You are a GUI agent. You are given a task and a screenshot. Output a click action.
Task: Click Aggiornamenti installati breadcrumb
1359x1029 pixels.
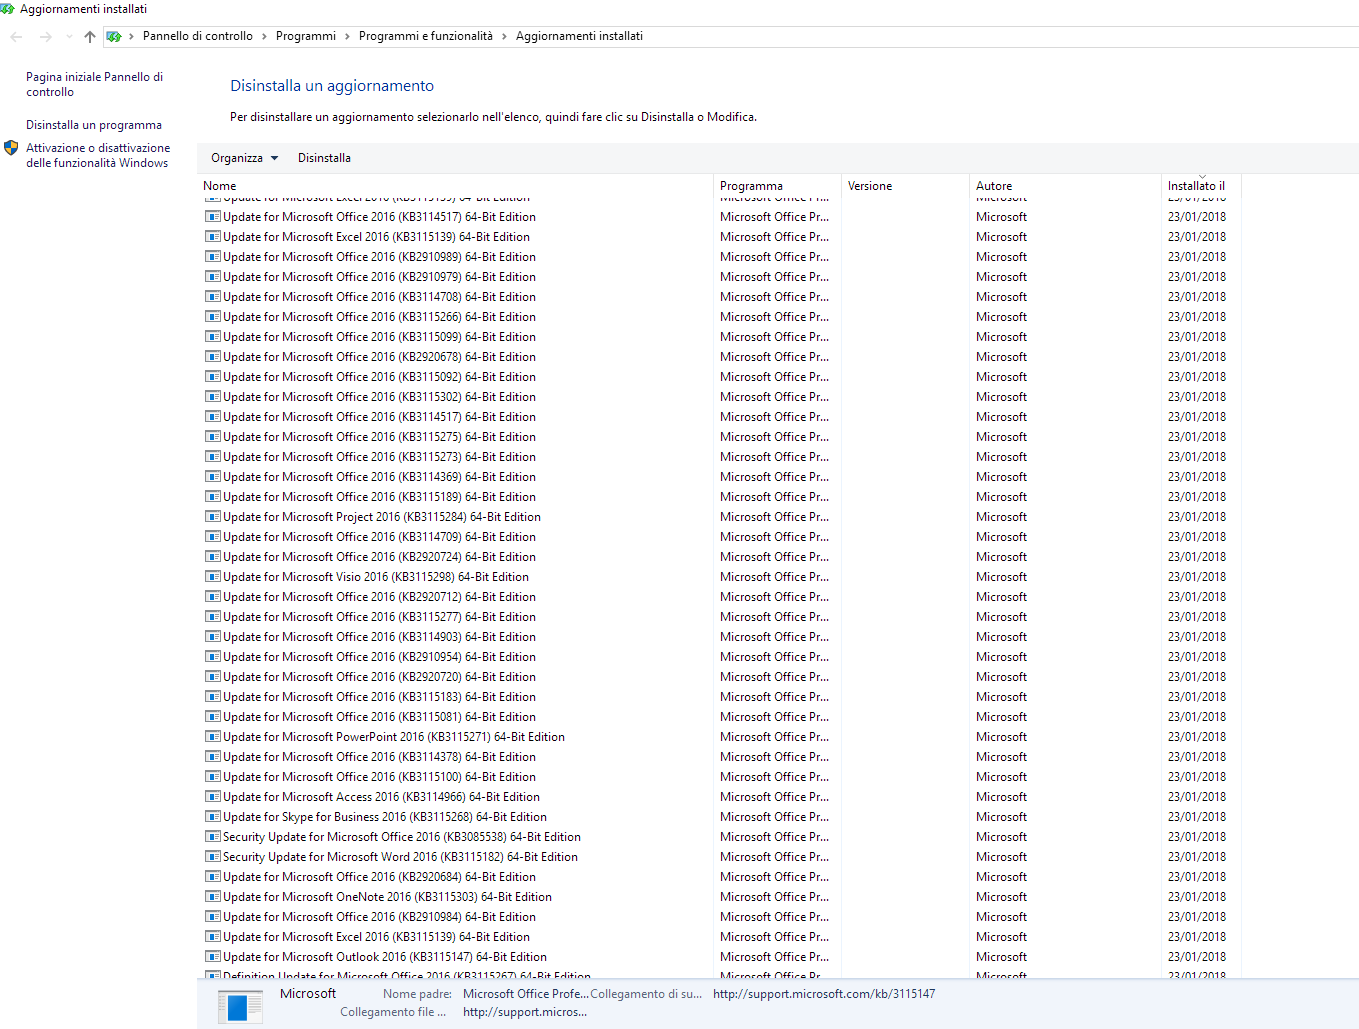(579, 36)
